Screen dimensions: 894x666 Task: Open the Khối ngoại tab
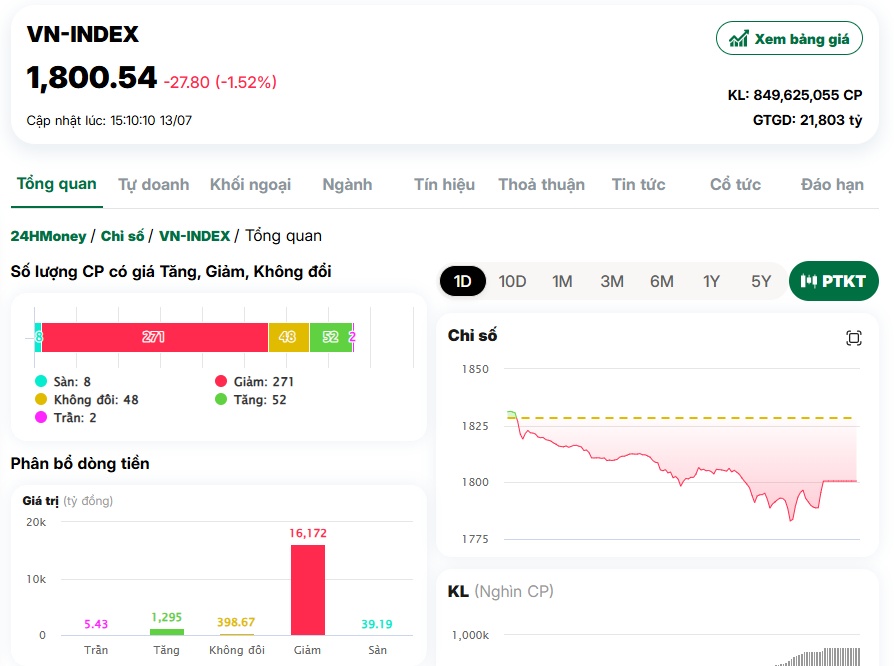tap(250, 185)
